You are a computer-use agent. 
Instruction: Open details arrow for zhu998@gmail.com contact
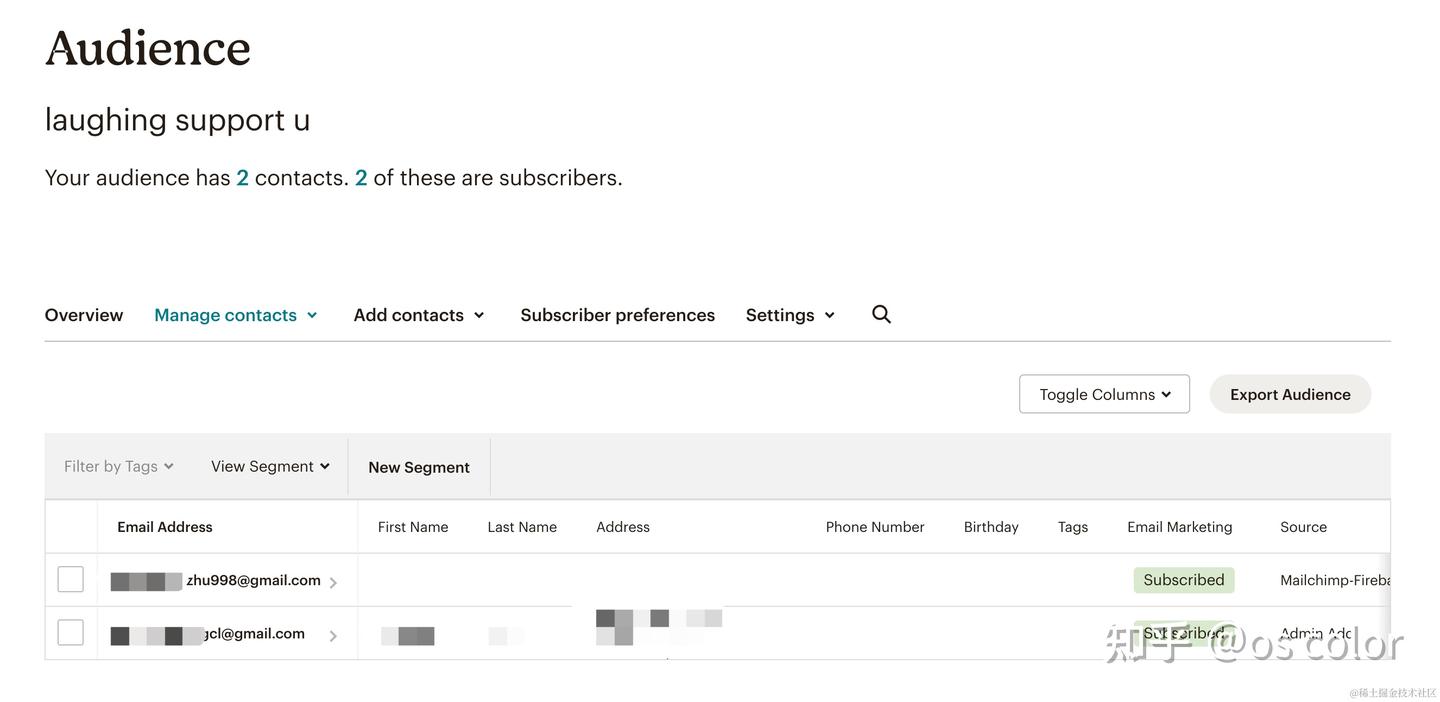pos(333,582)
